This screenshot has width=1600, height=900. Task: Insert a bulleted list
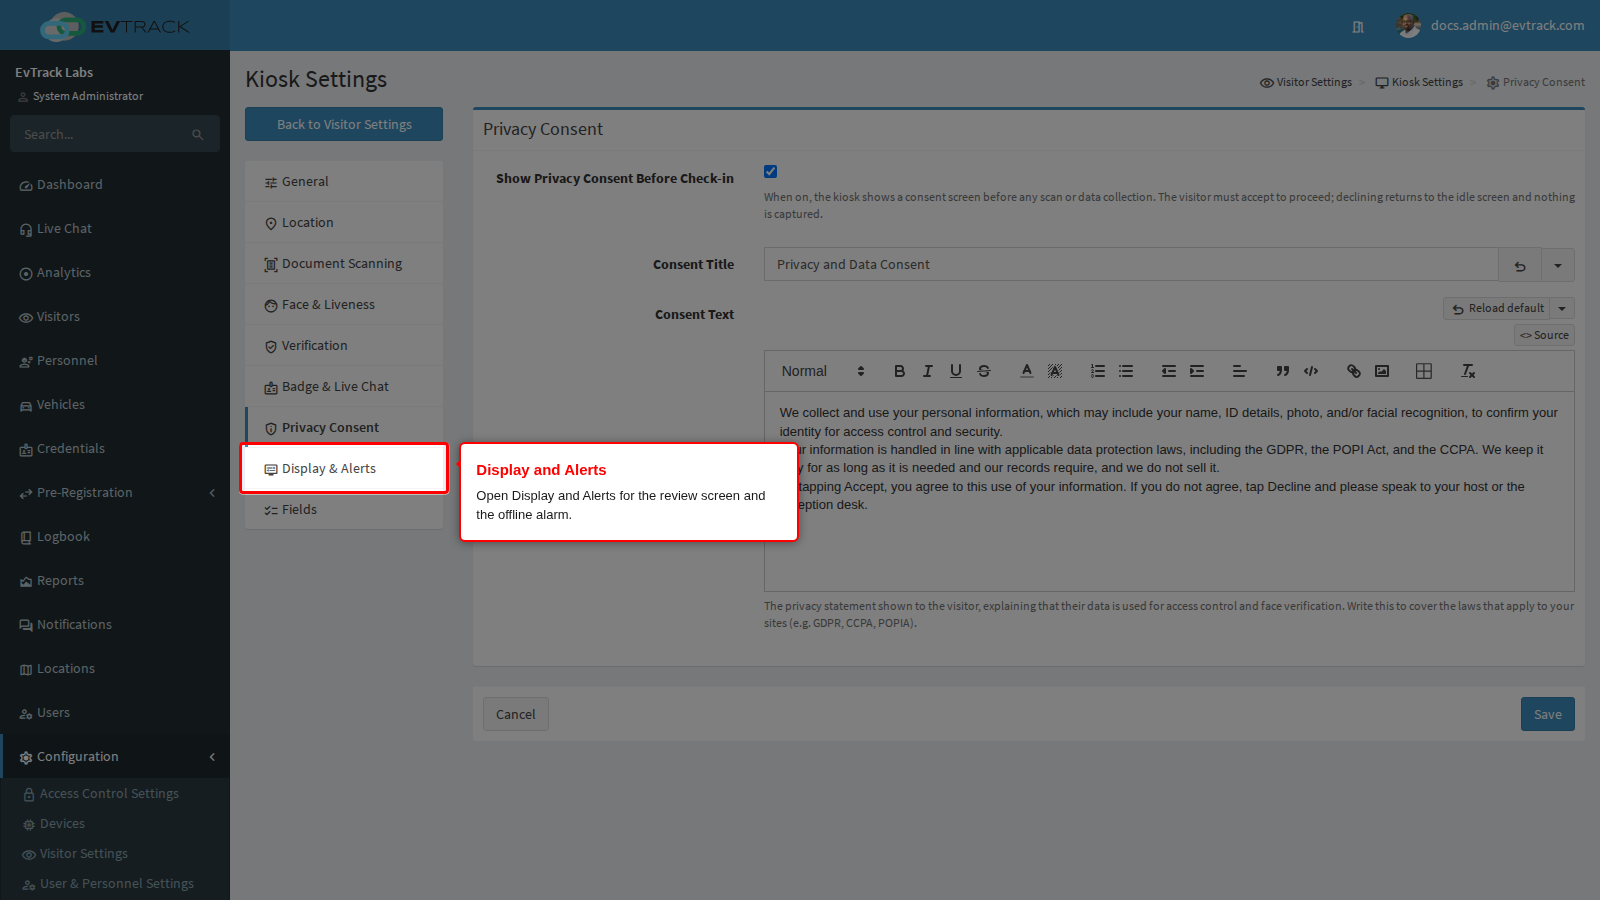[1125, 371]
